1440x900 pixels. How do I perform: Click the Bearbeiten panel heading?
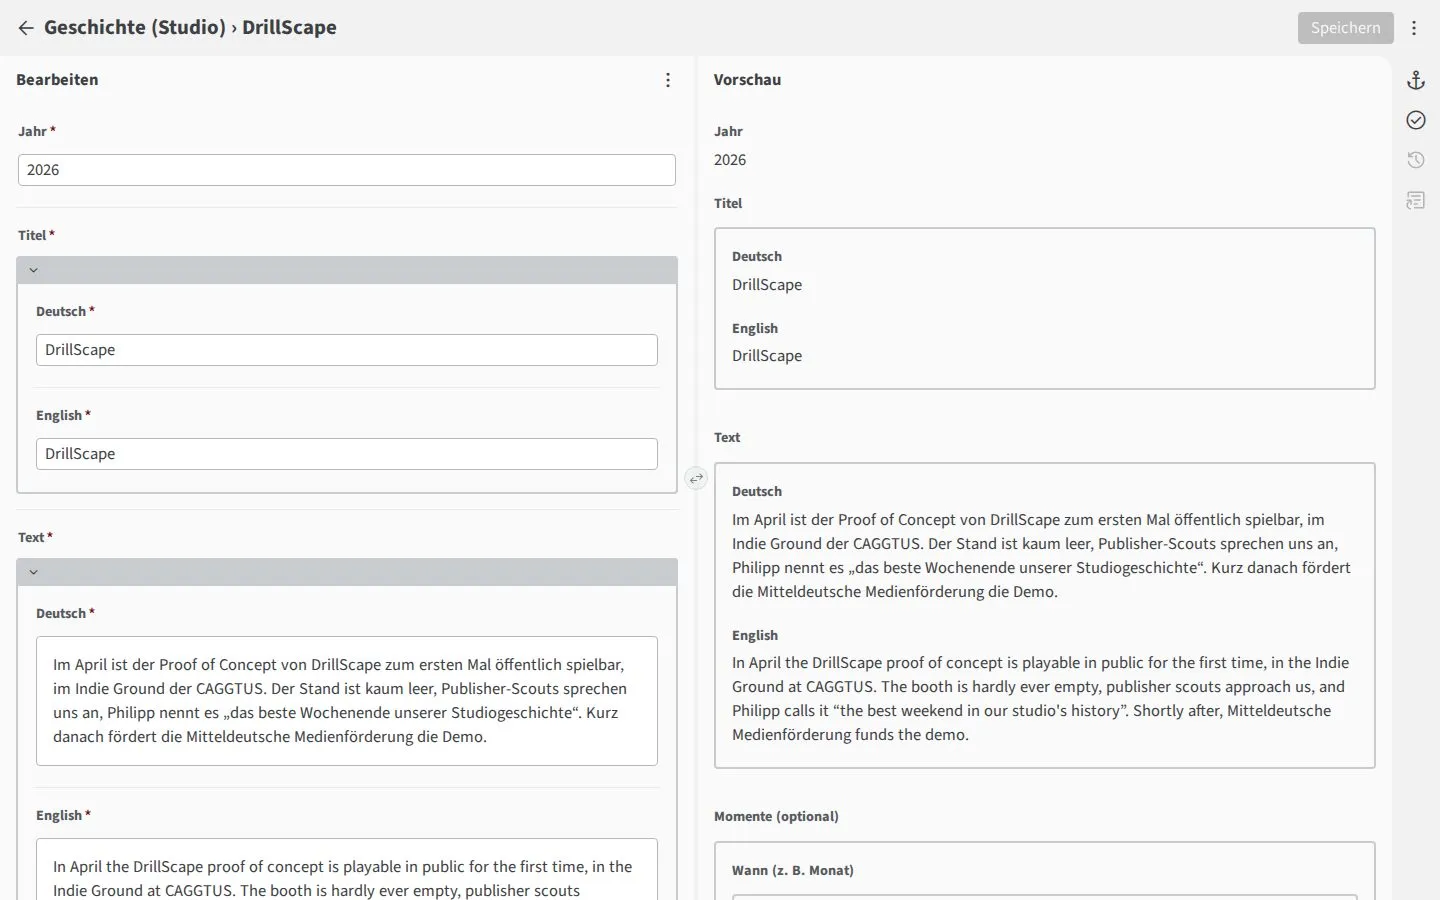[57, 80]
